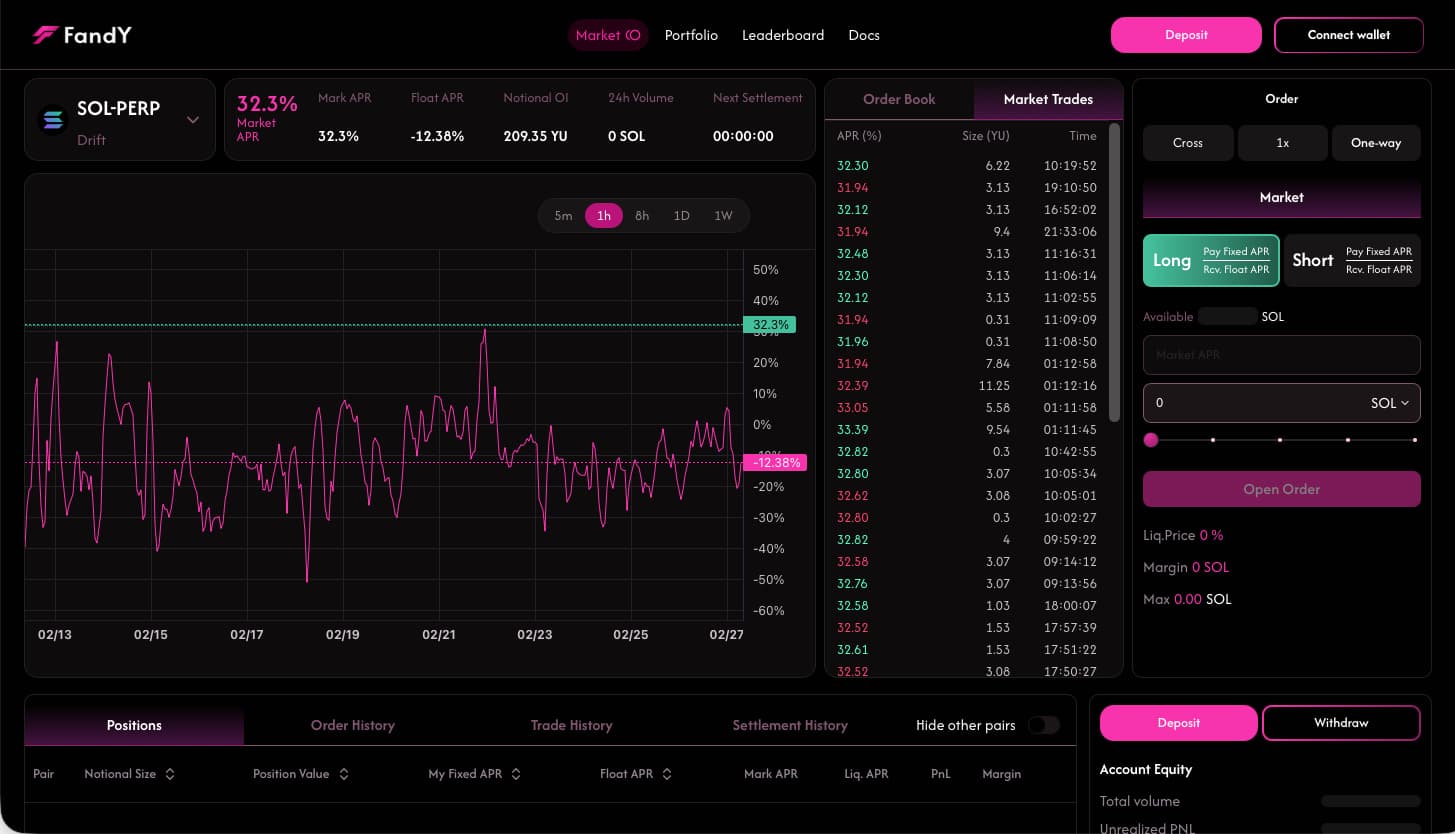Select the Short position option
The height and width of the screenshot is (834, 1455).
[x=1352, y=260]
